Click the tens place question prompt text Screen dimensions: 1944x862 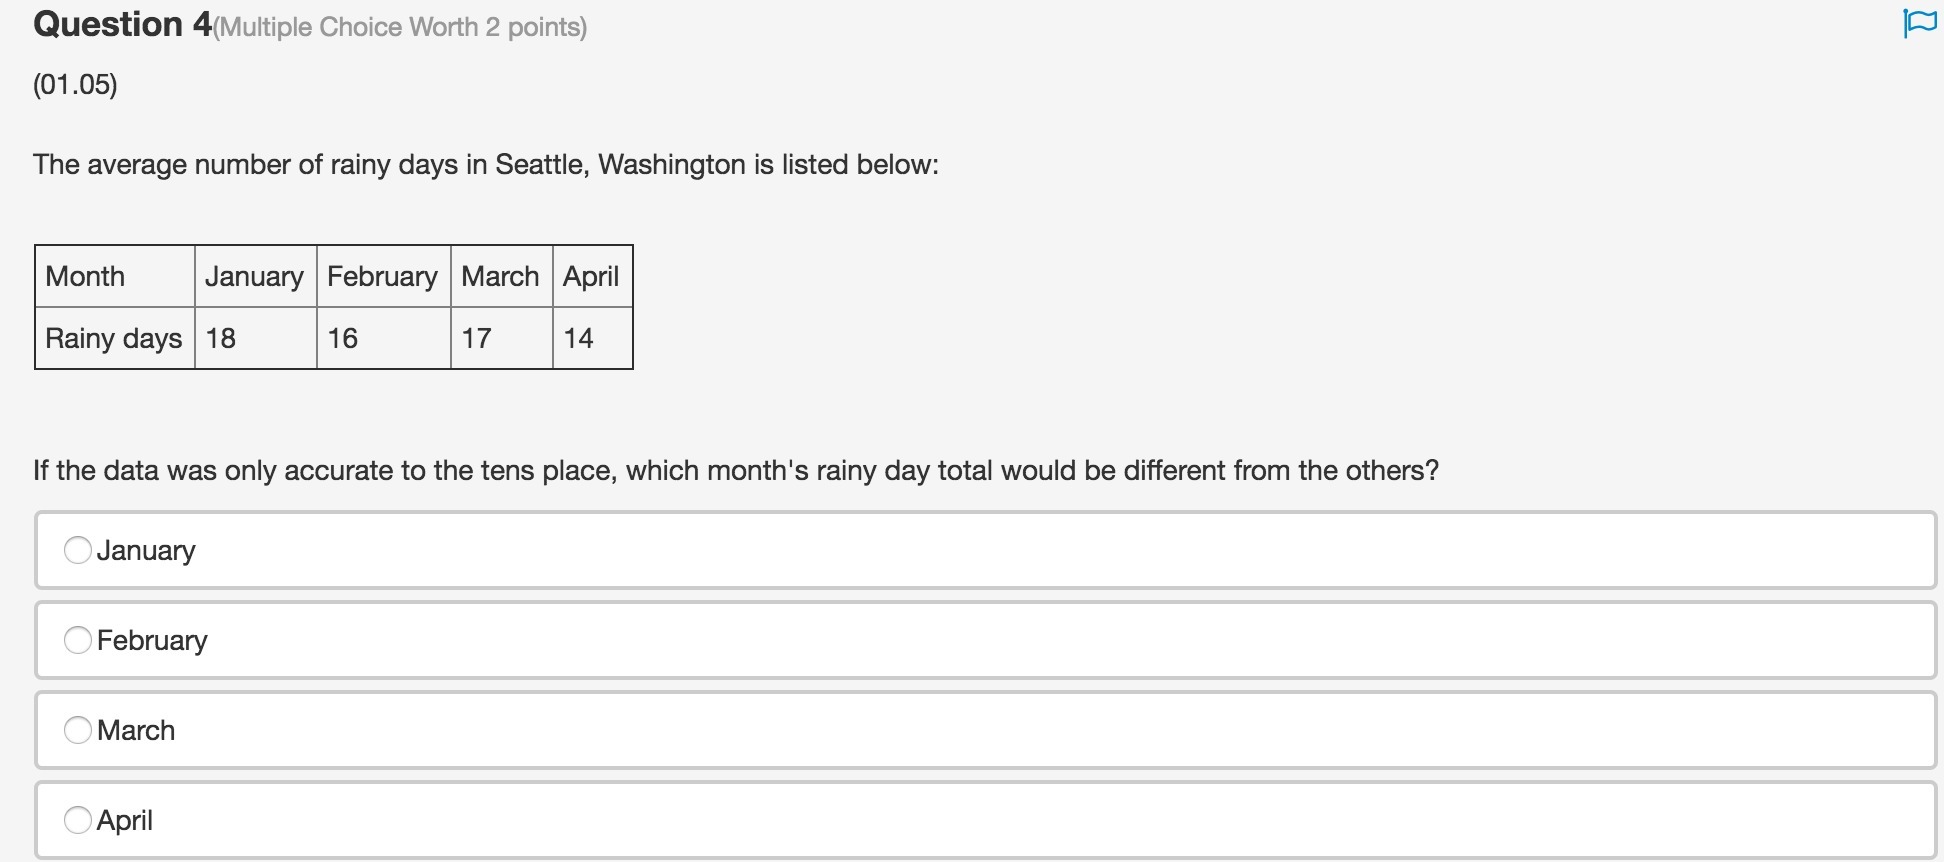coord(736,470)
